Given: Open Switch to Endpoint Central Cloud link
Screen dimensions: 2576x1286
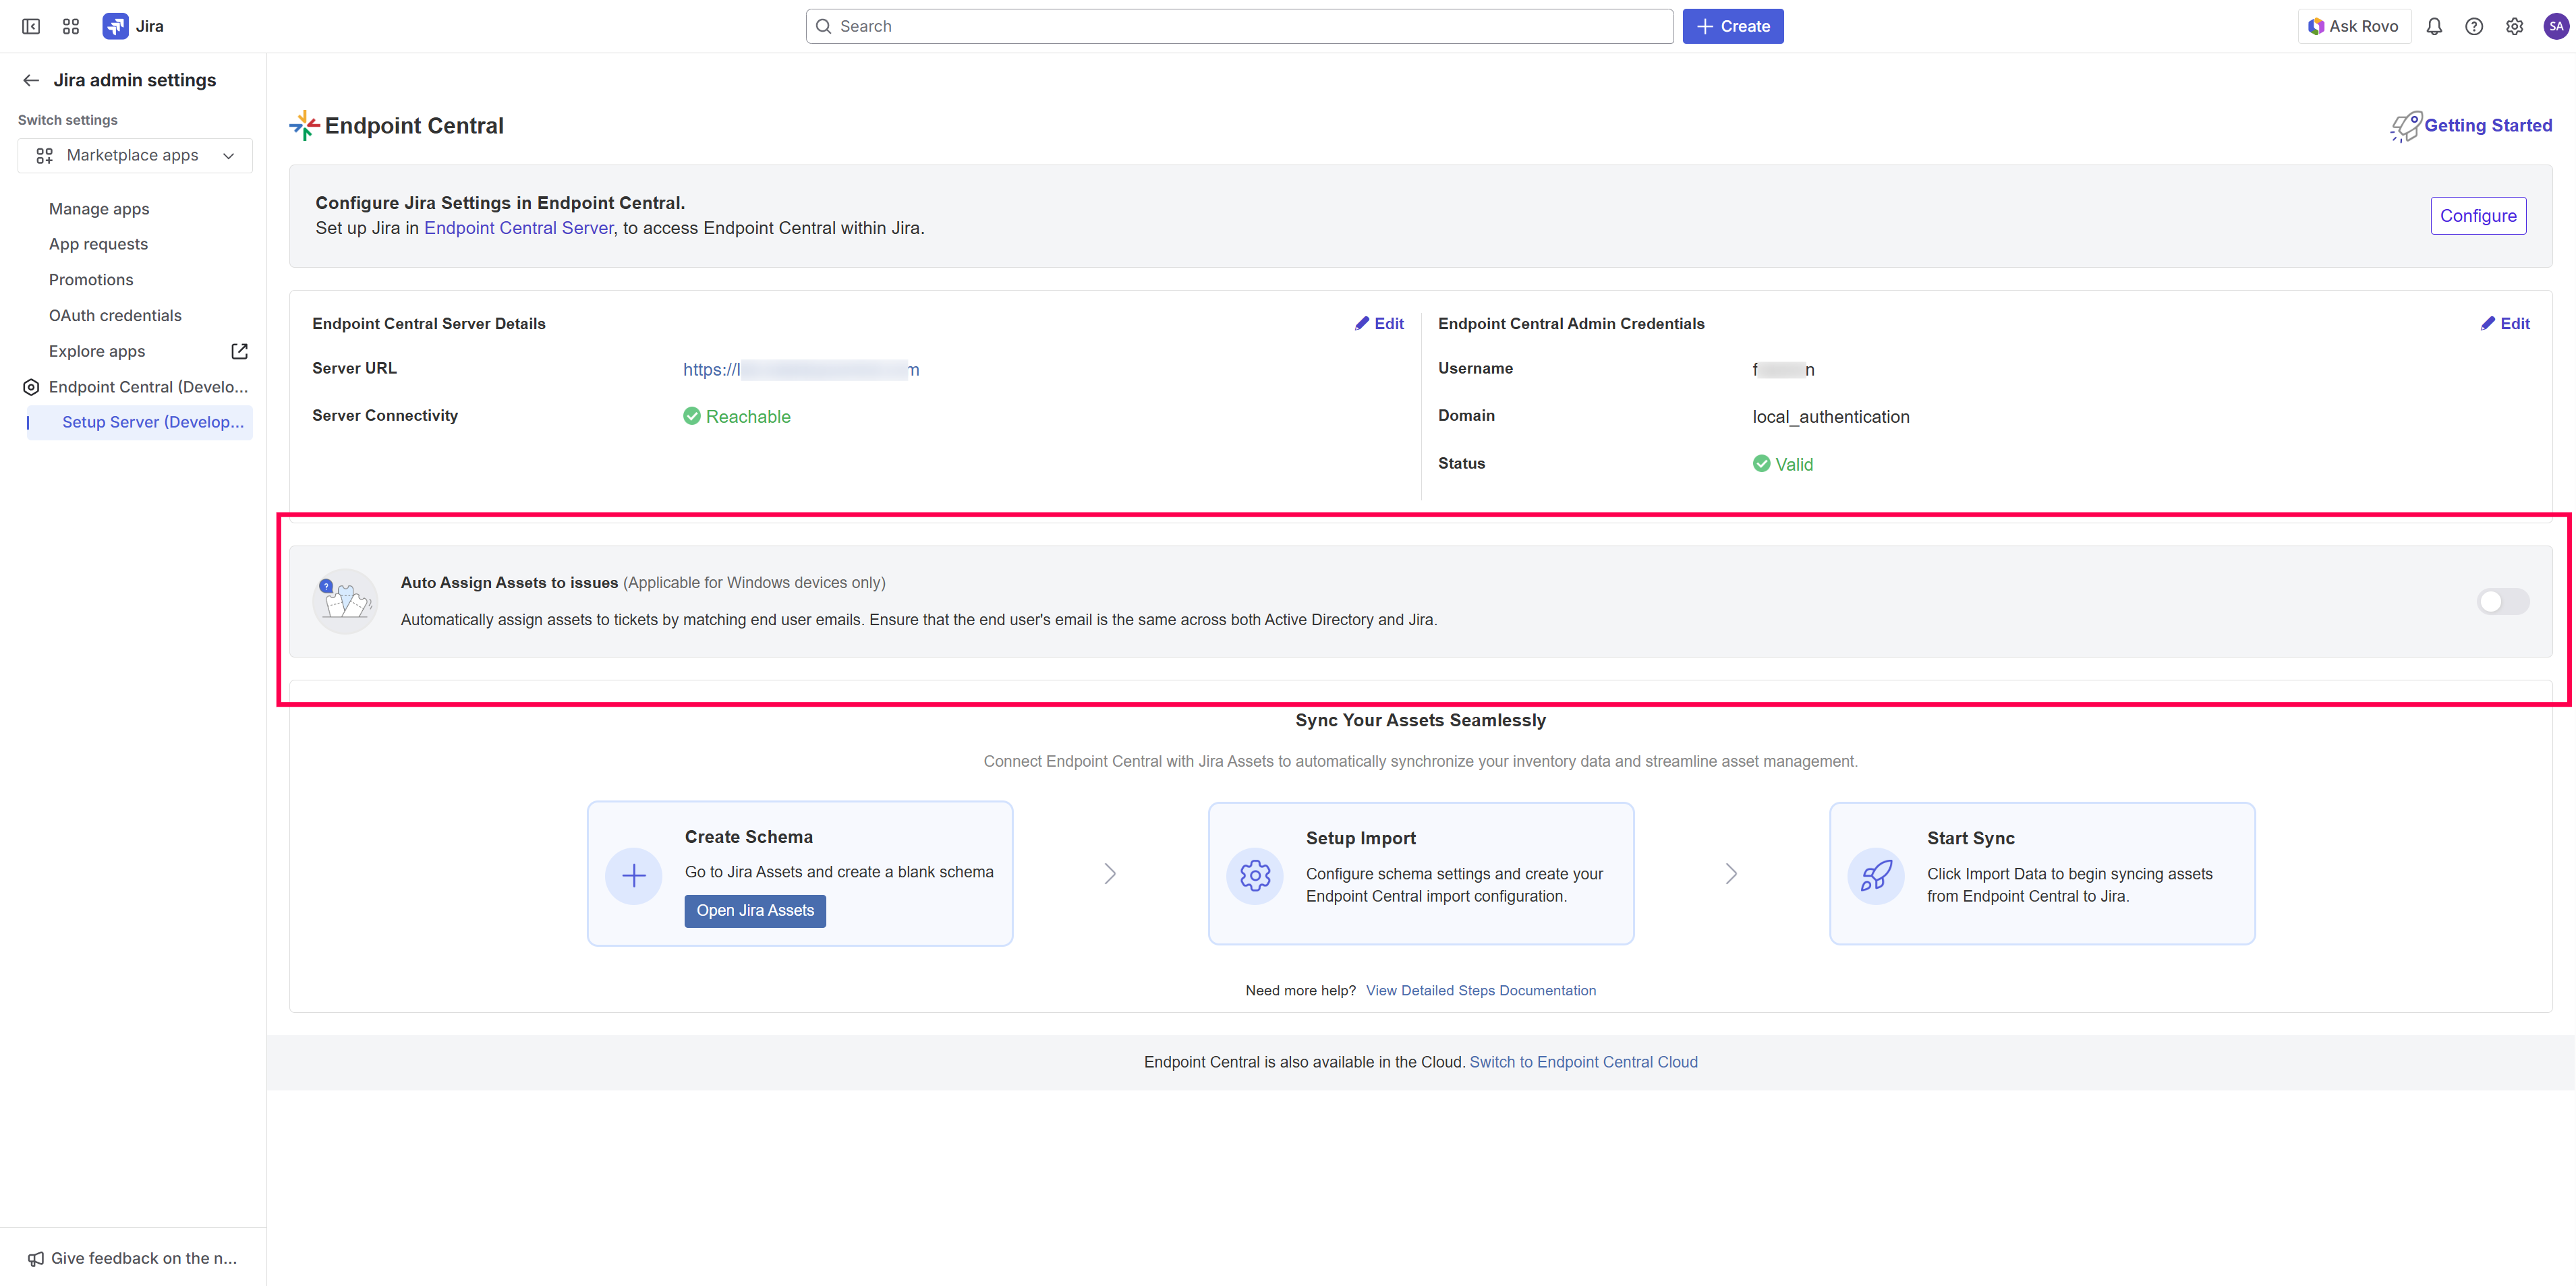Looking at the screenshot, I should [x=1583, y=1062].
